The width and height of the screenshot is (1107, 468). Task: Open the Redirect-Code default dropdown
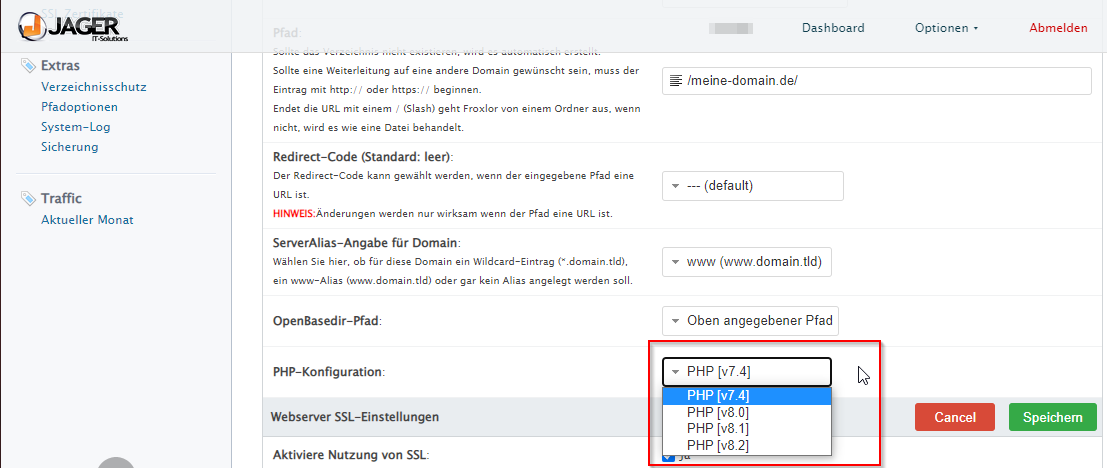point(752,186)
